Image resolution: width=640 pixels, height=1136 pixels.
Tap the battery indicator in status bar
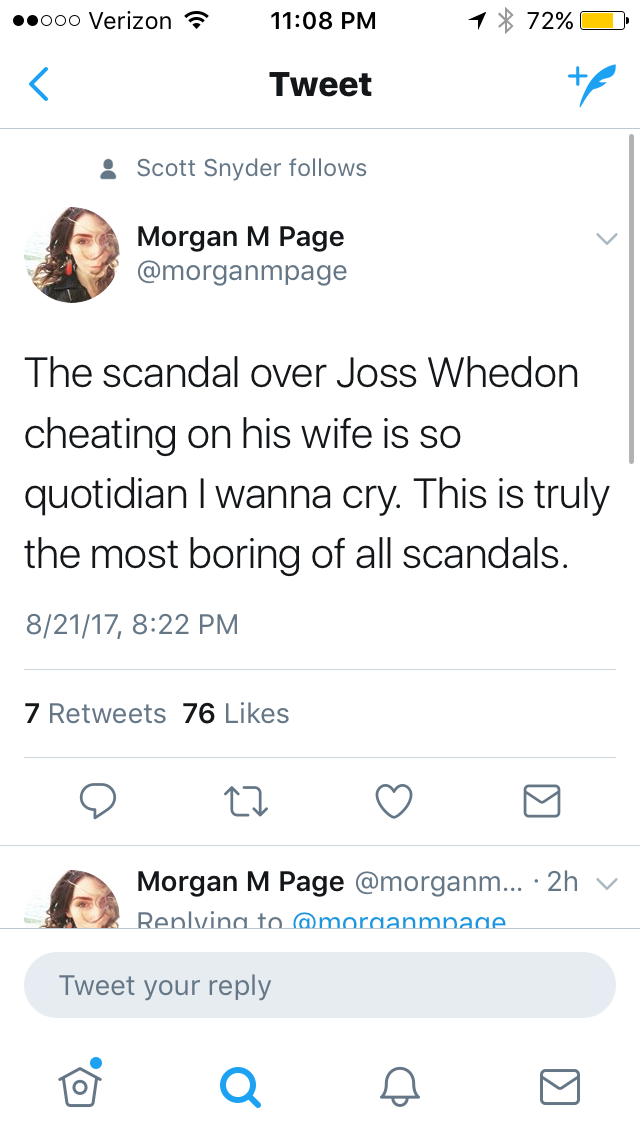[604, 21]
